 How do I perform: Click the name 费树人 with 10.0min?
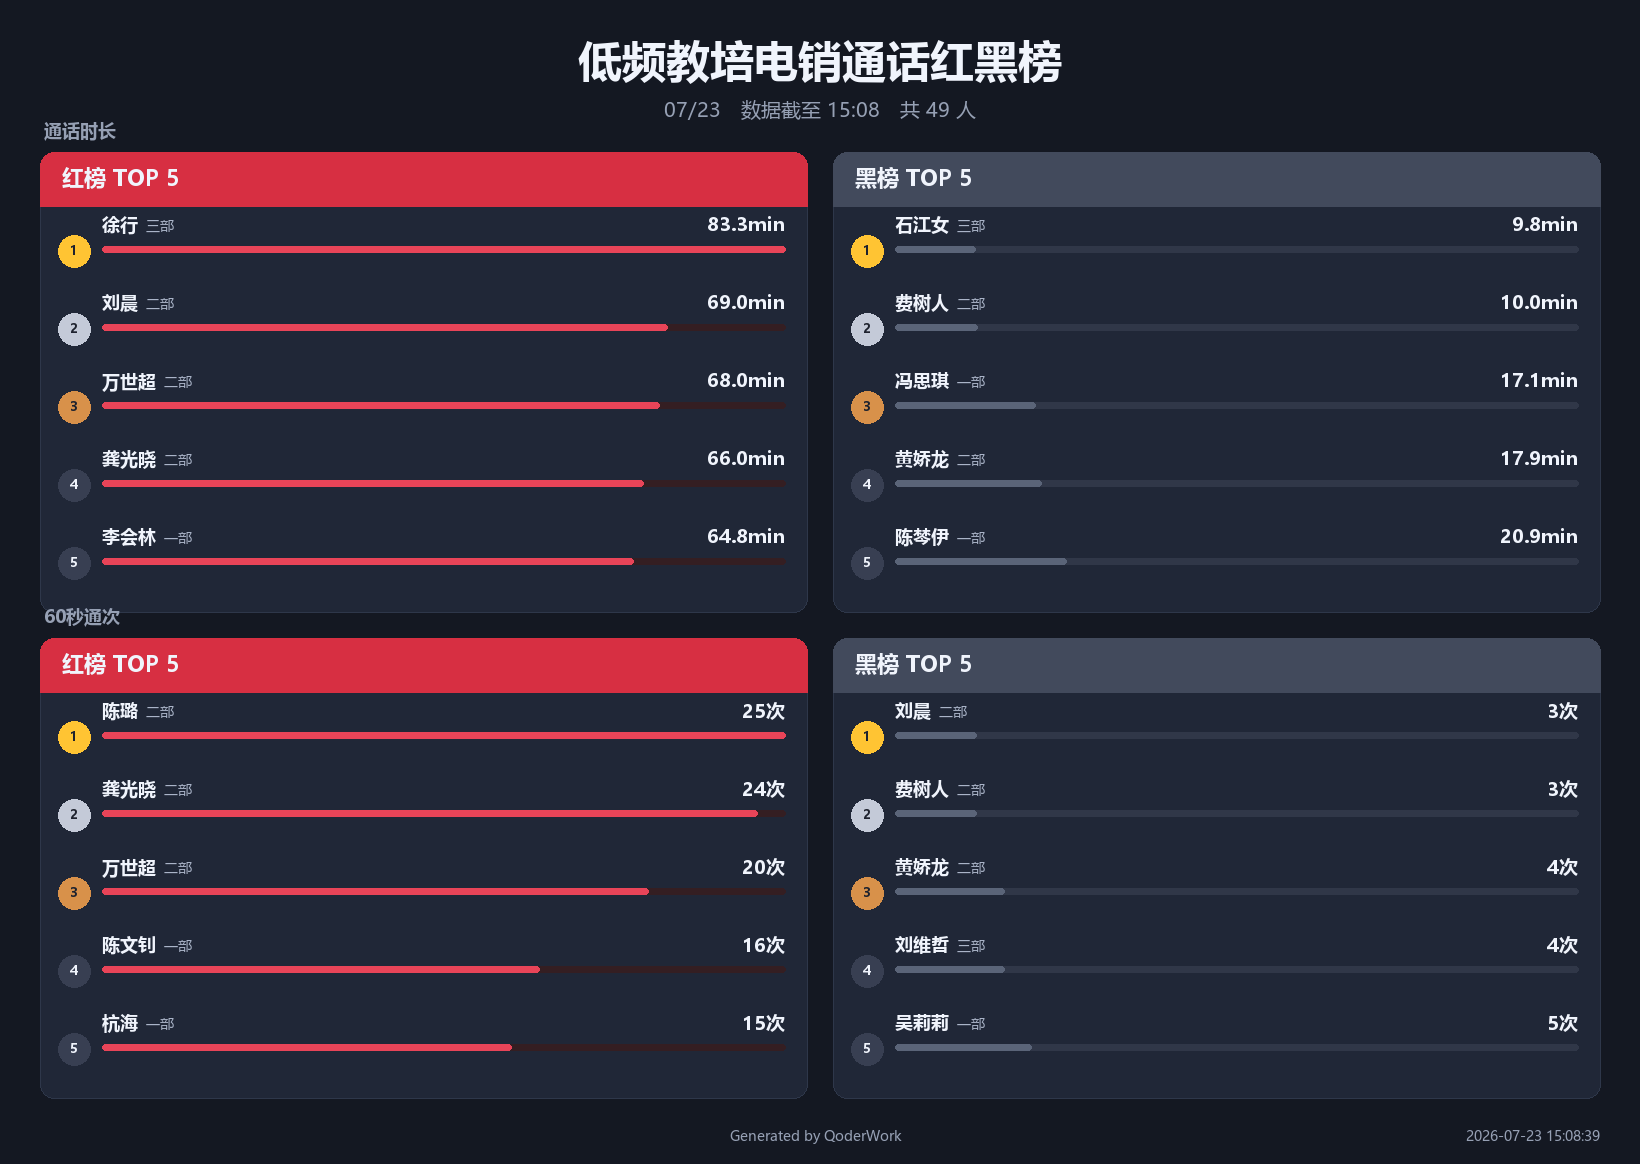922,303
